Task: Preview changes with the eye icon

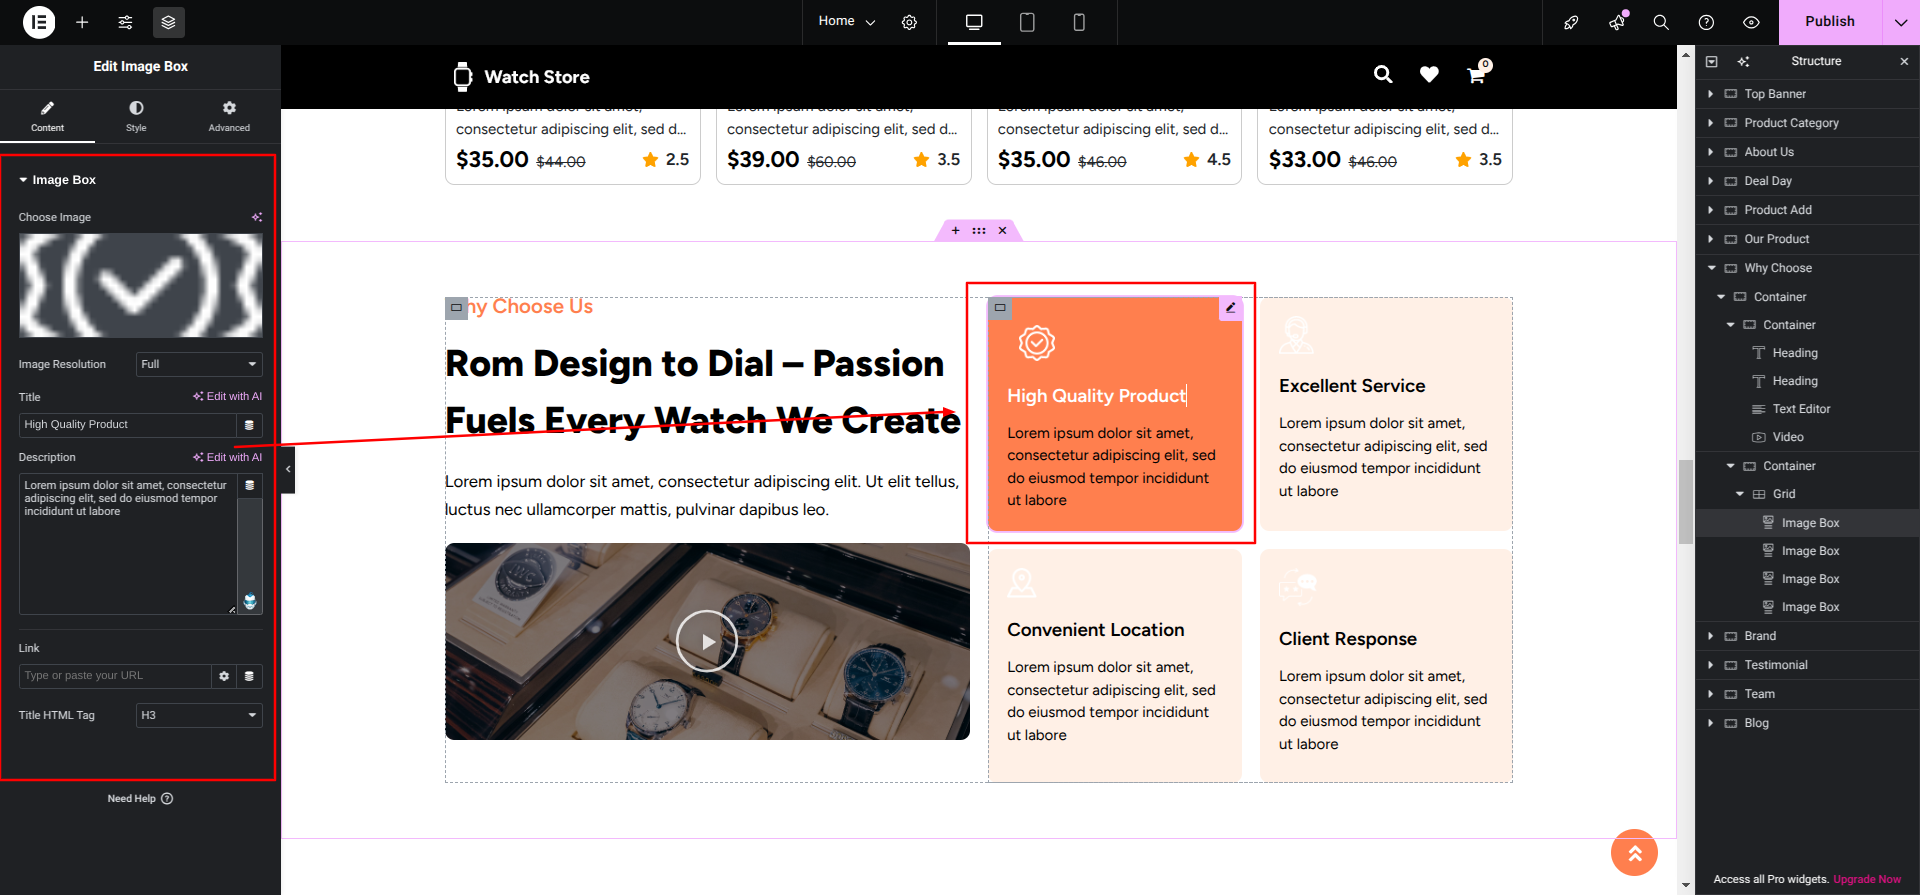Action: (1751, 22)
